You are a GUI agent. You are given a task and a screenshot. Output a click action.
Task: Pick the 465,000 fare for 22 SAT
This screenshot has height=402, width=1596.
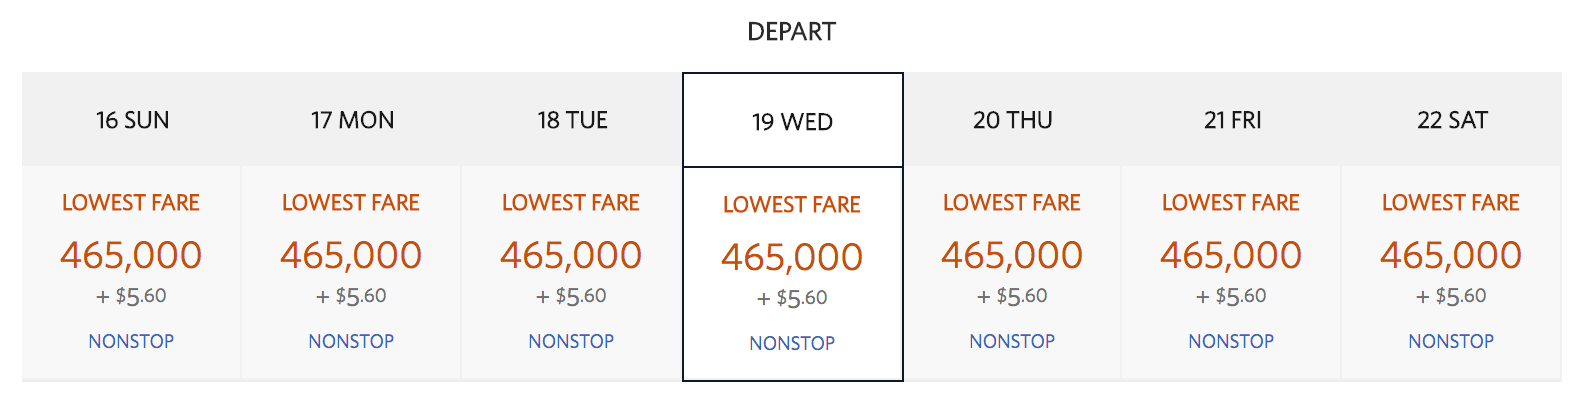point(1451,255)
